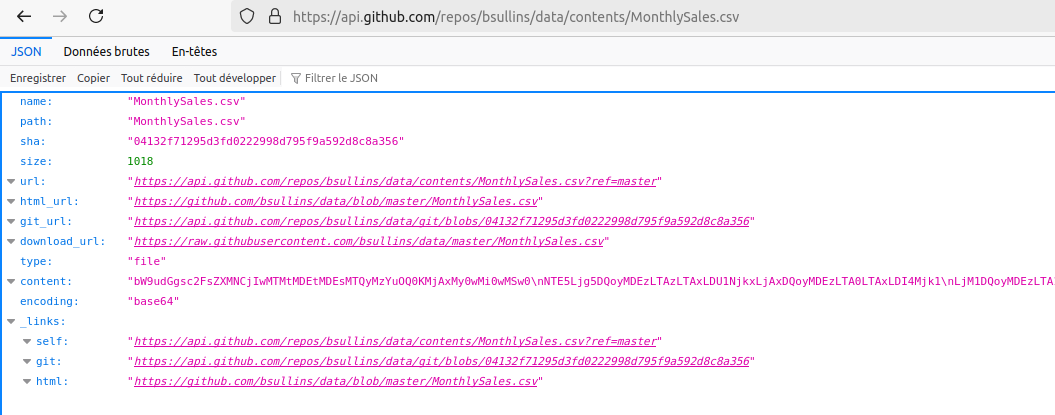The image size is (1055, 415).
Task: Collapse the _links tree node
Action: [x=11, y=321]
